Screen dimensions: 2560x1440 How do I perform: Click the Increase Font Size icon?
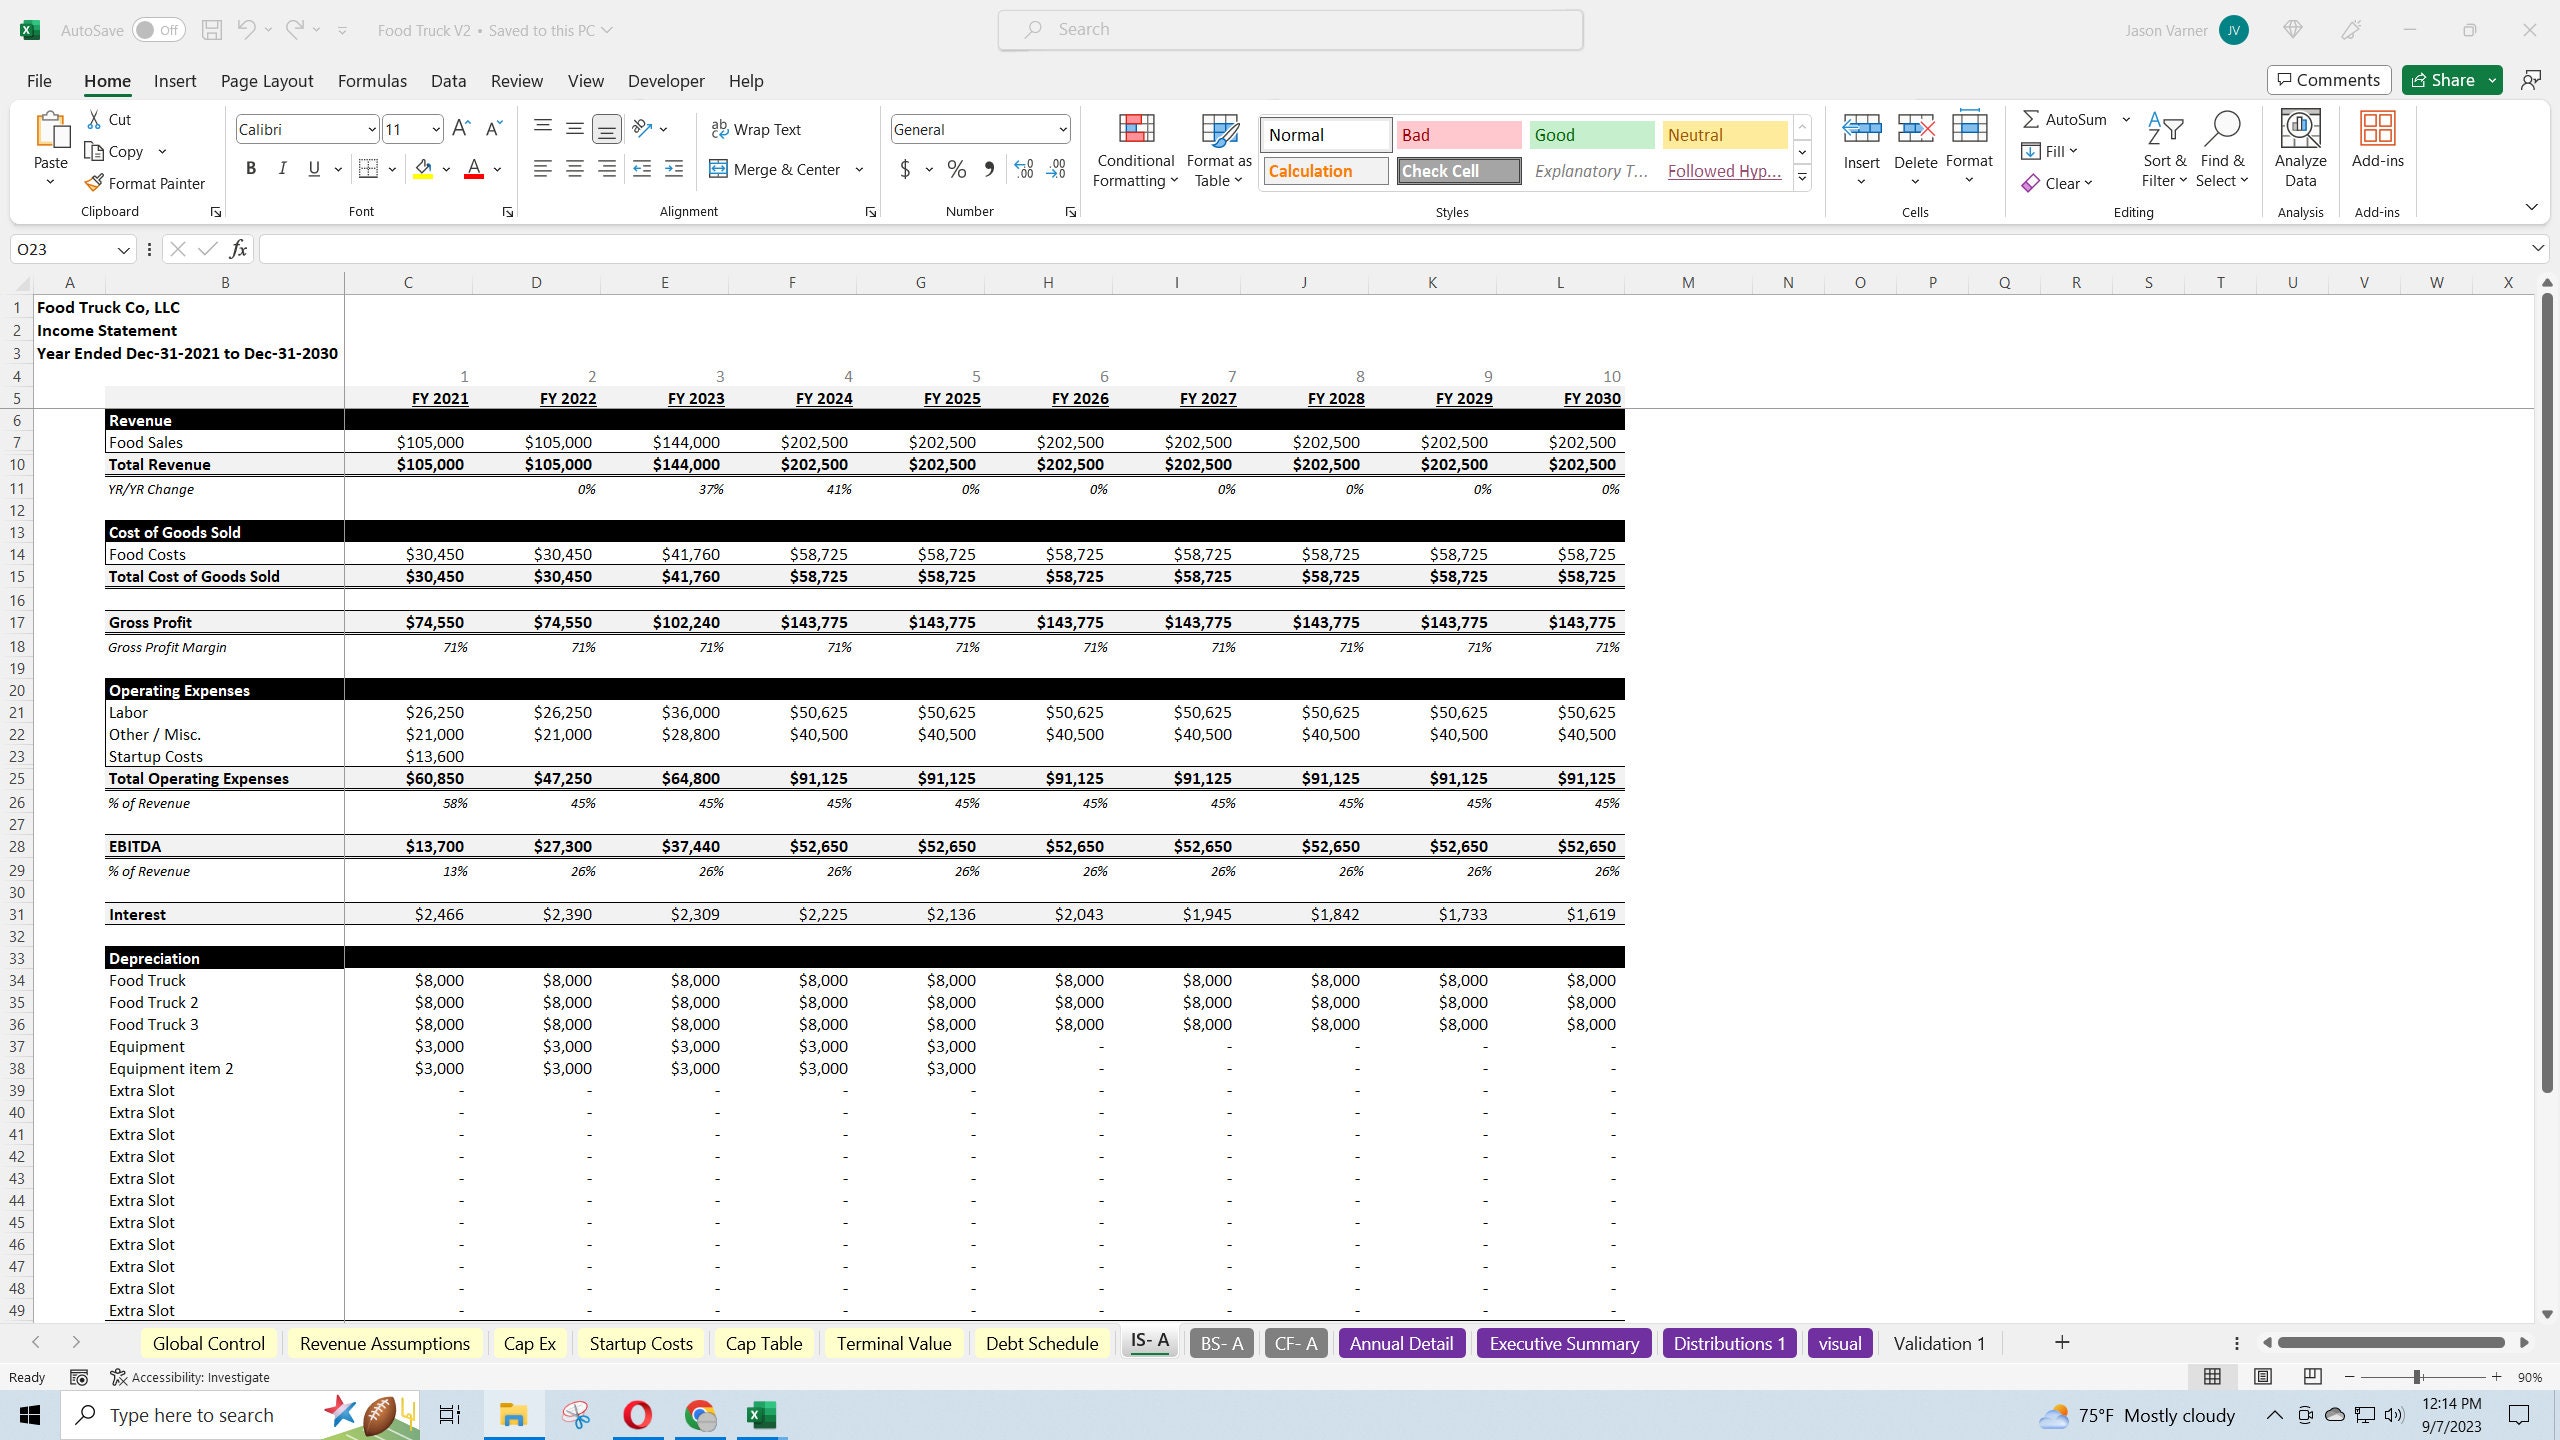click(x=461, y=129)
